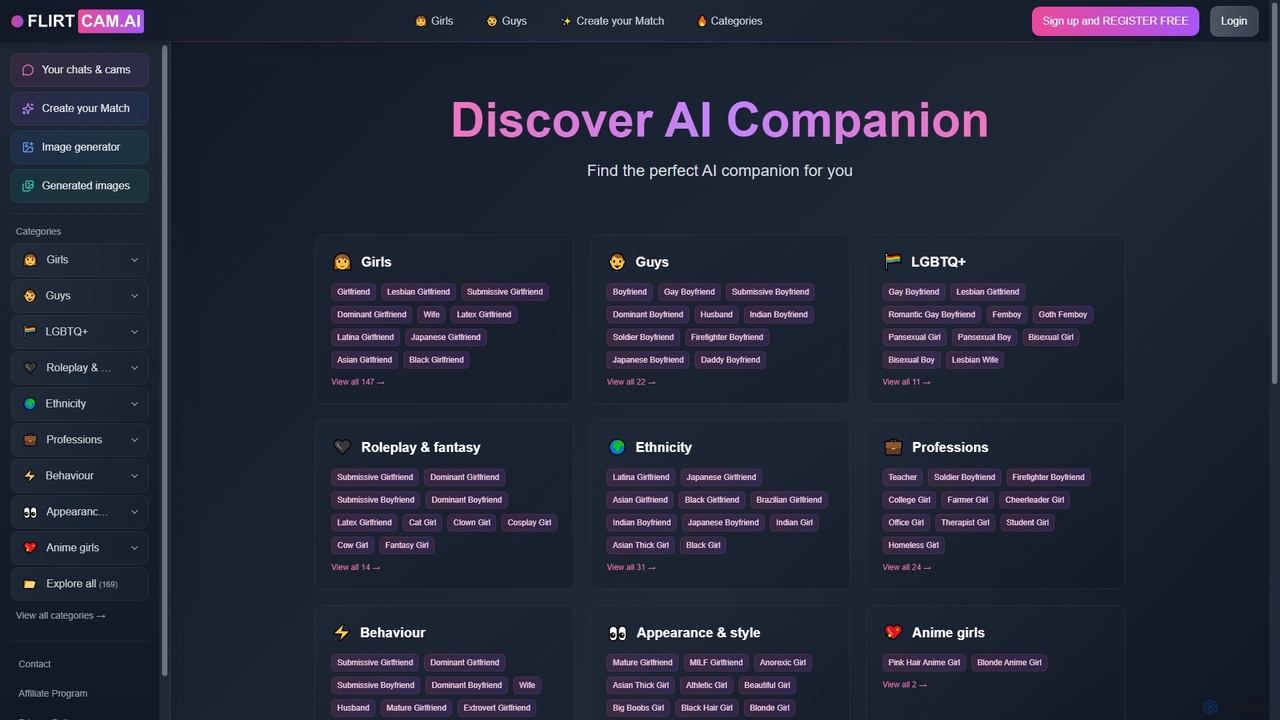The width and height of the screenshot is (1280, 720).
Task: Open Explore all (169) sidebar item
Action: pos(79,584)
